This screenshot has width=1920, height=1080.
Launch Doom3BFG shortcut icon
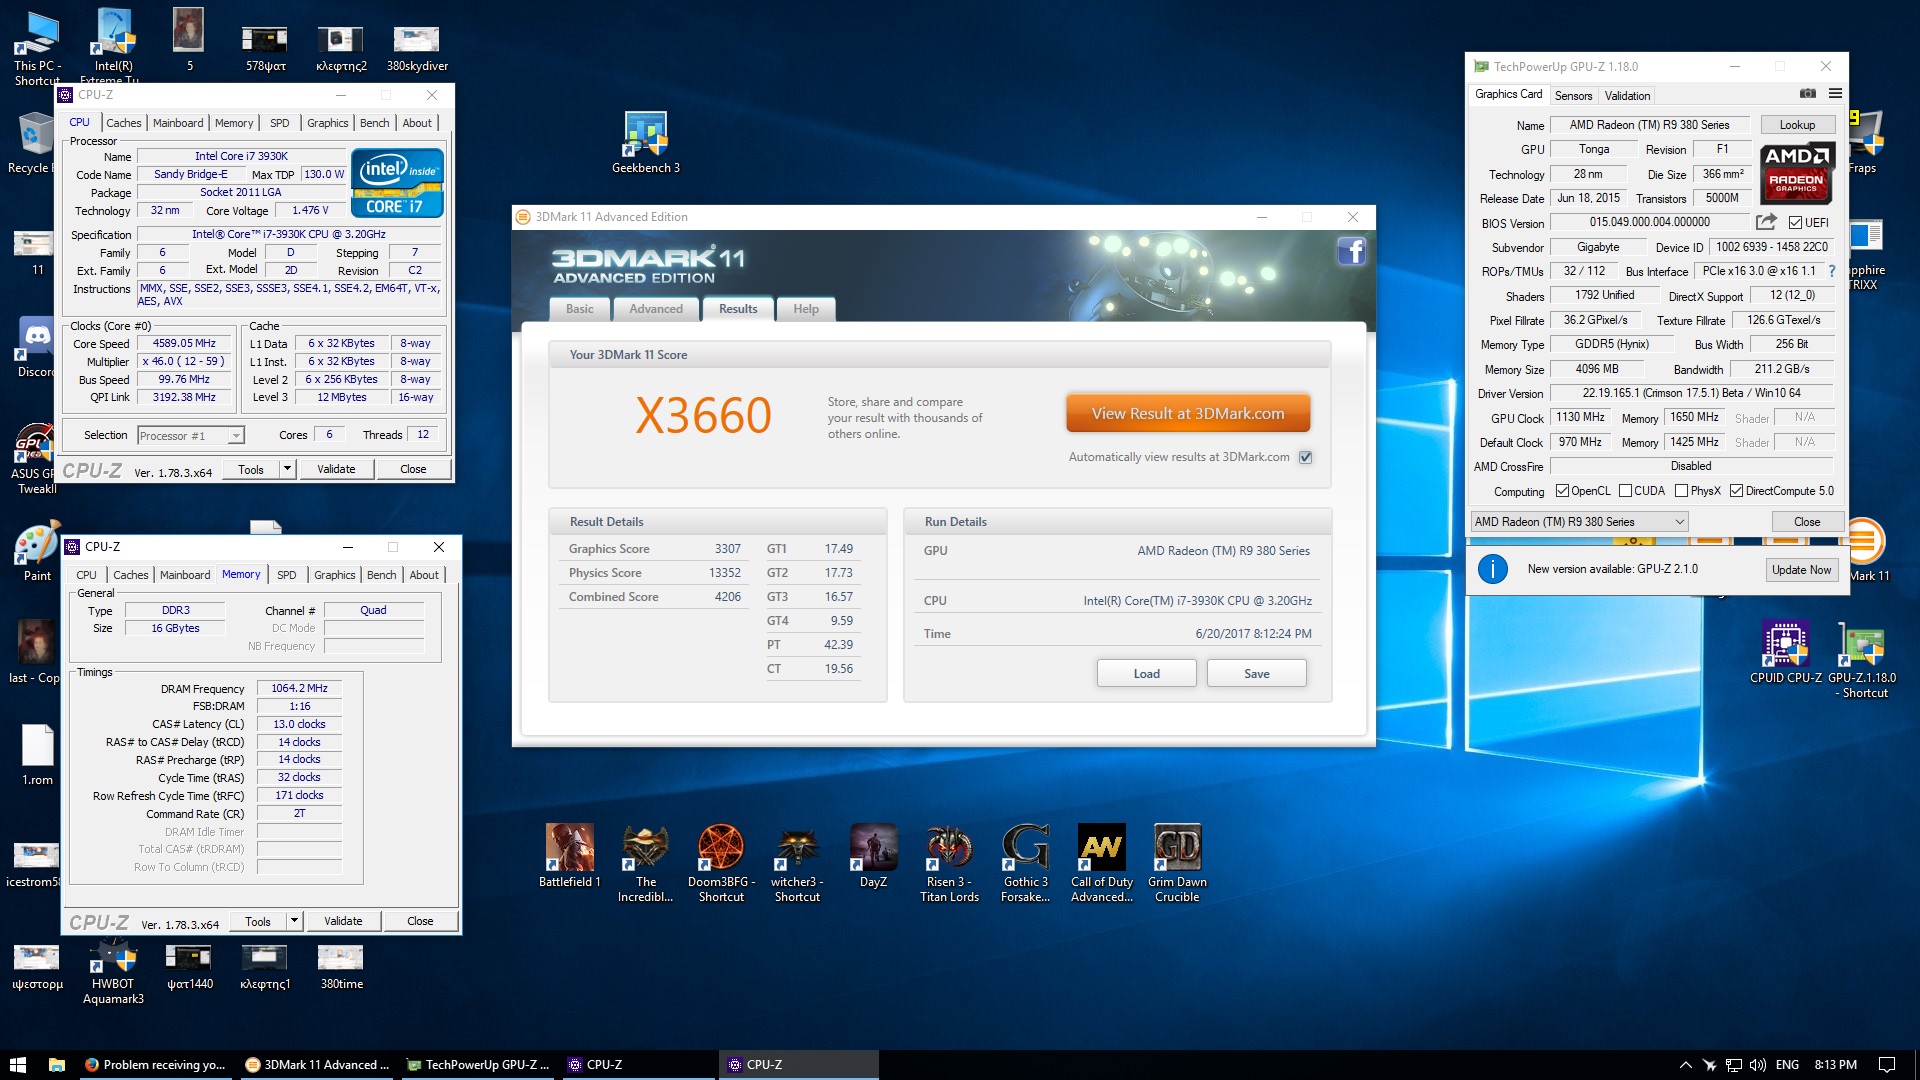coord(721,863)
